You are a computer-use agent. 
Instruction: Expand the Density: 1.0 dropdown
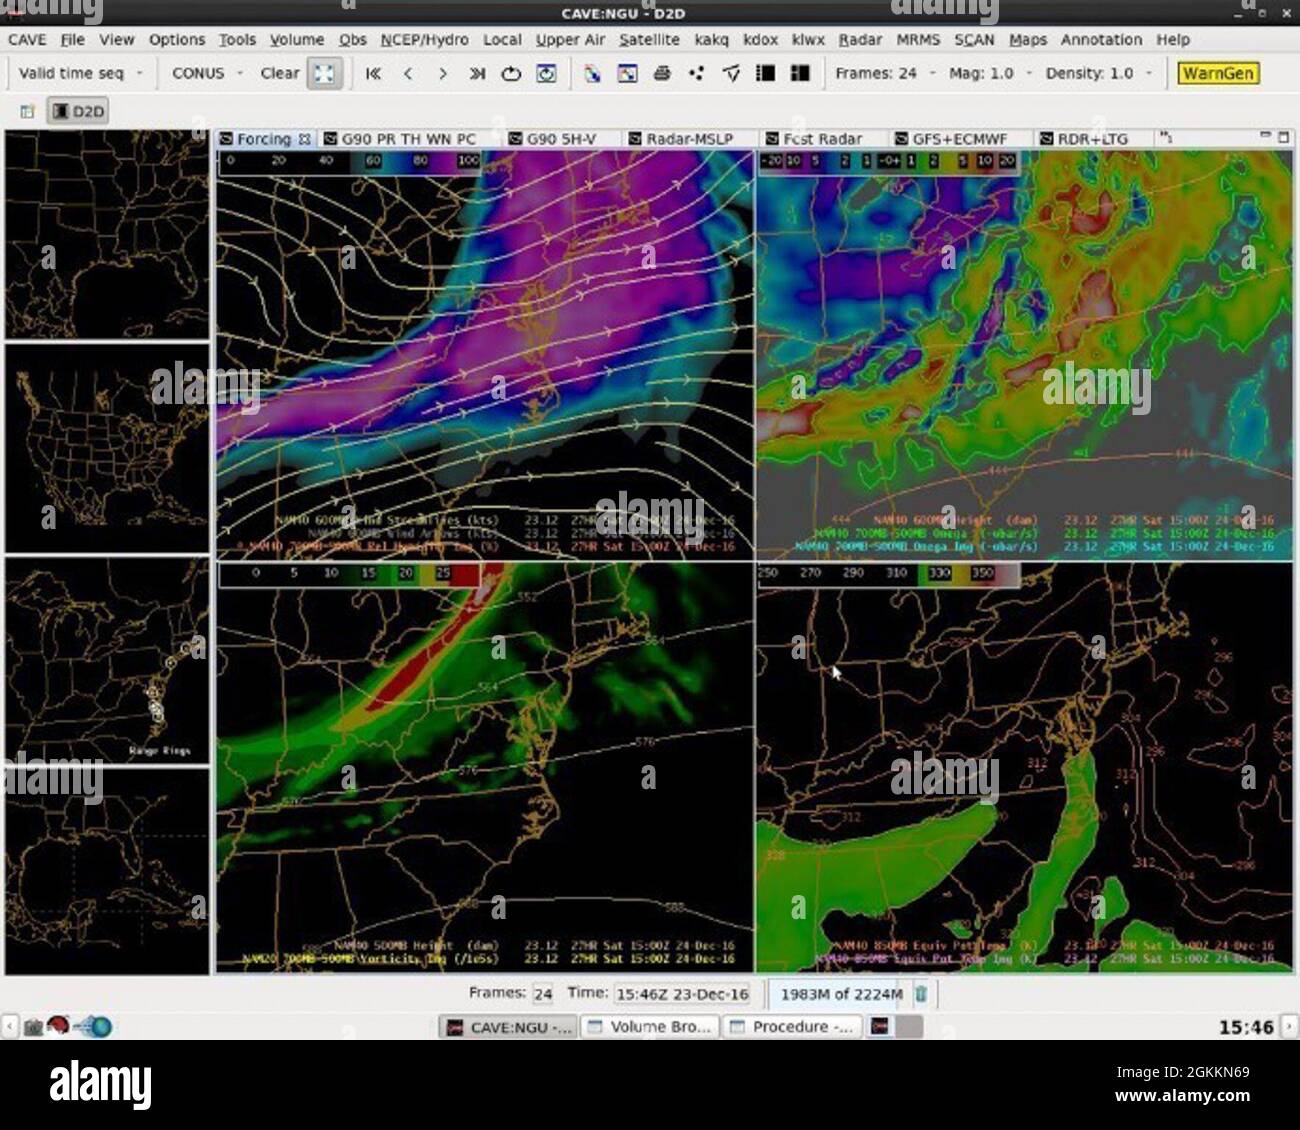[x=1098, y=73]
